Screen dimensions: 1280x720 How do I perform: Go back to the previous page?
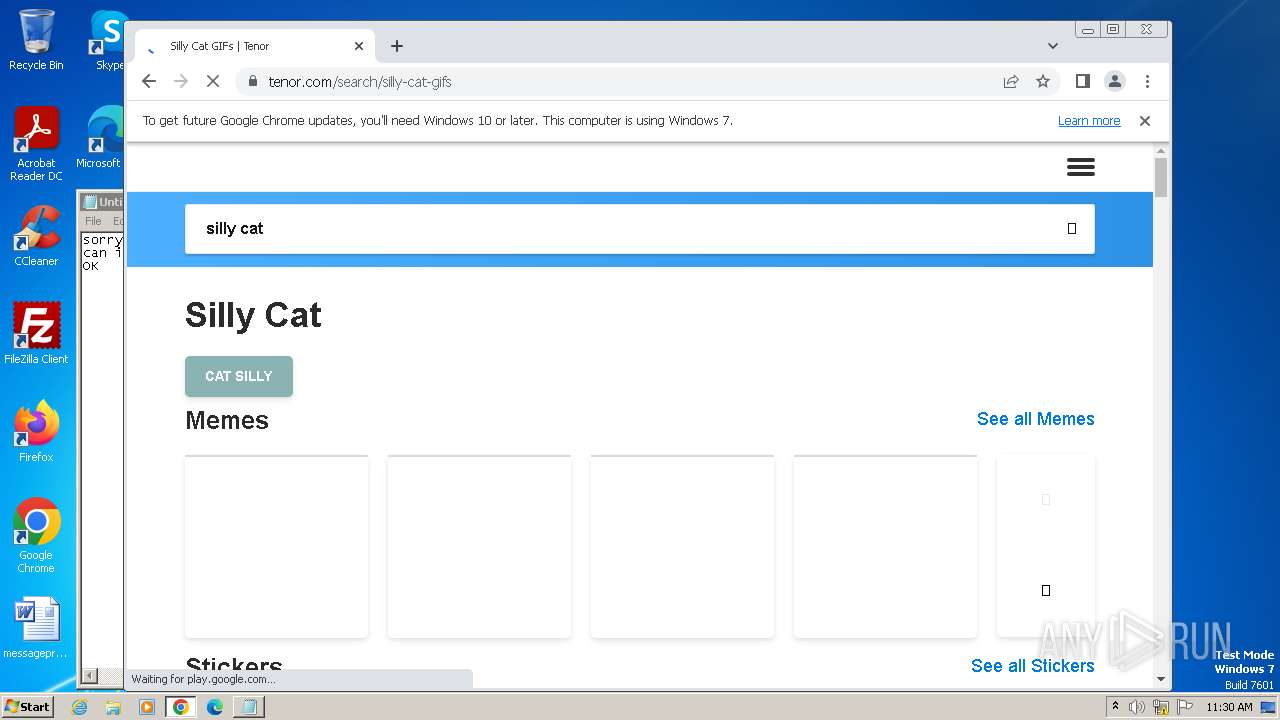(x=149, y=81)
